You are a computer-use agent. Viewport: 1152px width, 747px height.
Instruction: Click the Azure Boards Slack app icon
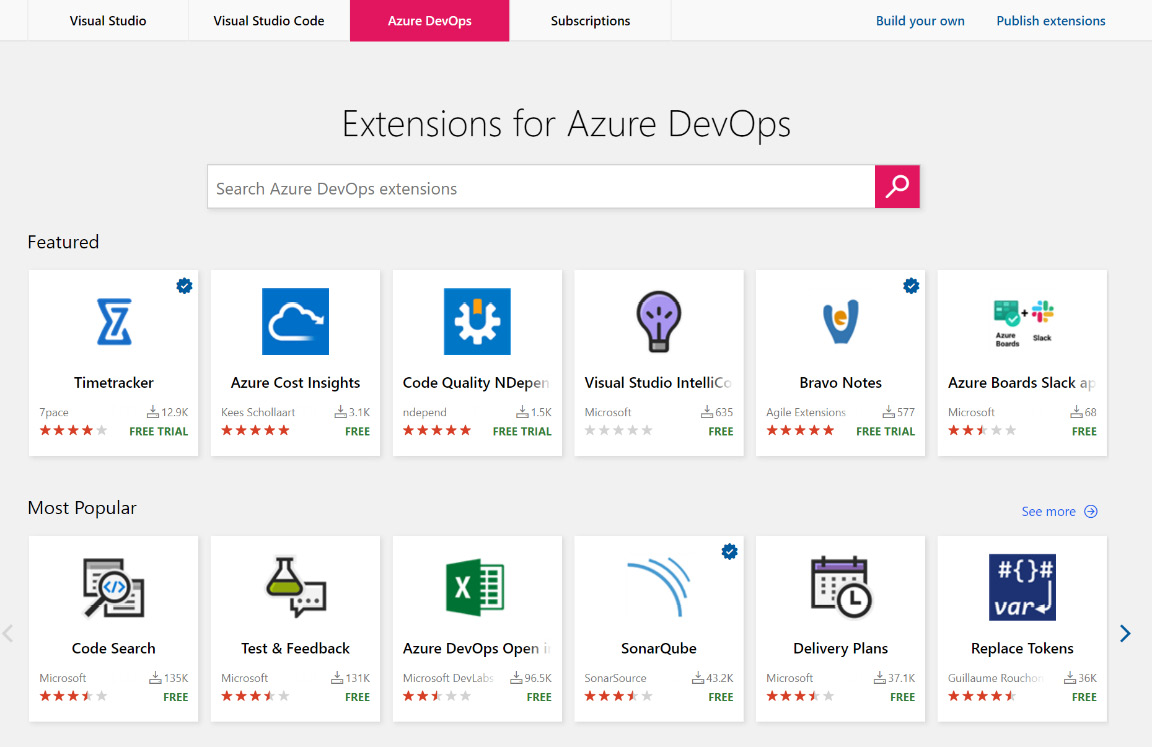click(x=1022, y=322)
